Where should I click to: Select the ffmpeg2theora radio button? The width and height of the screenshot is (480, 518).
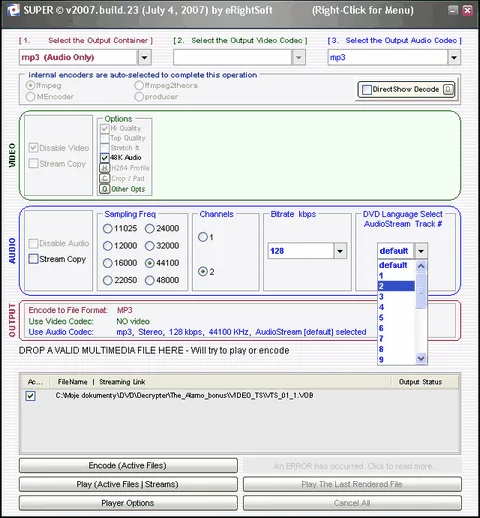tap(139, 85)
